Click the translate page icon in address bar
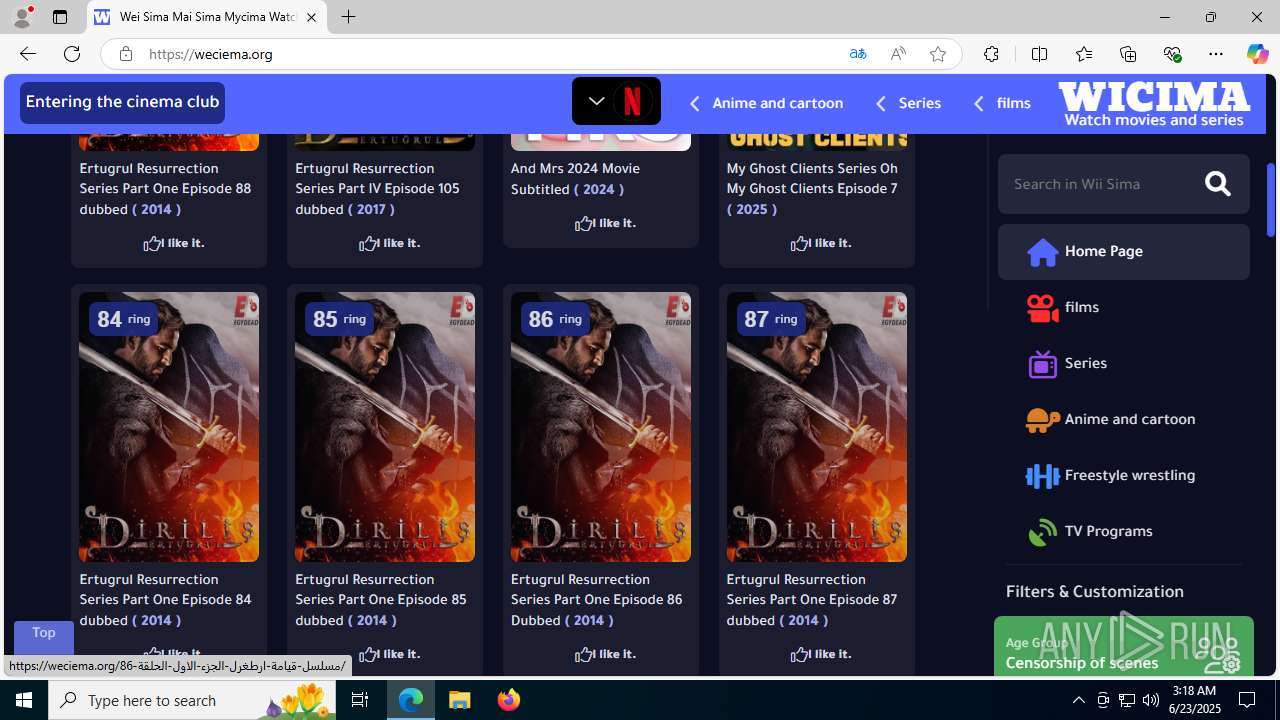Screen dimensions: 1280x720 857,54
